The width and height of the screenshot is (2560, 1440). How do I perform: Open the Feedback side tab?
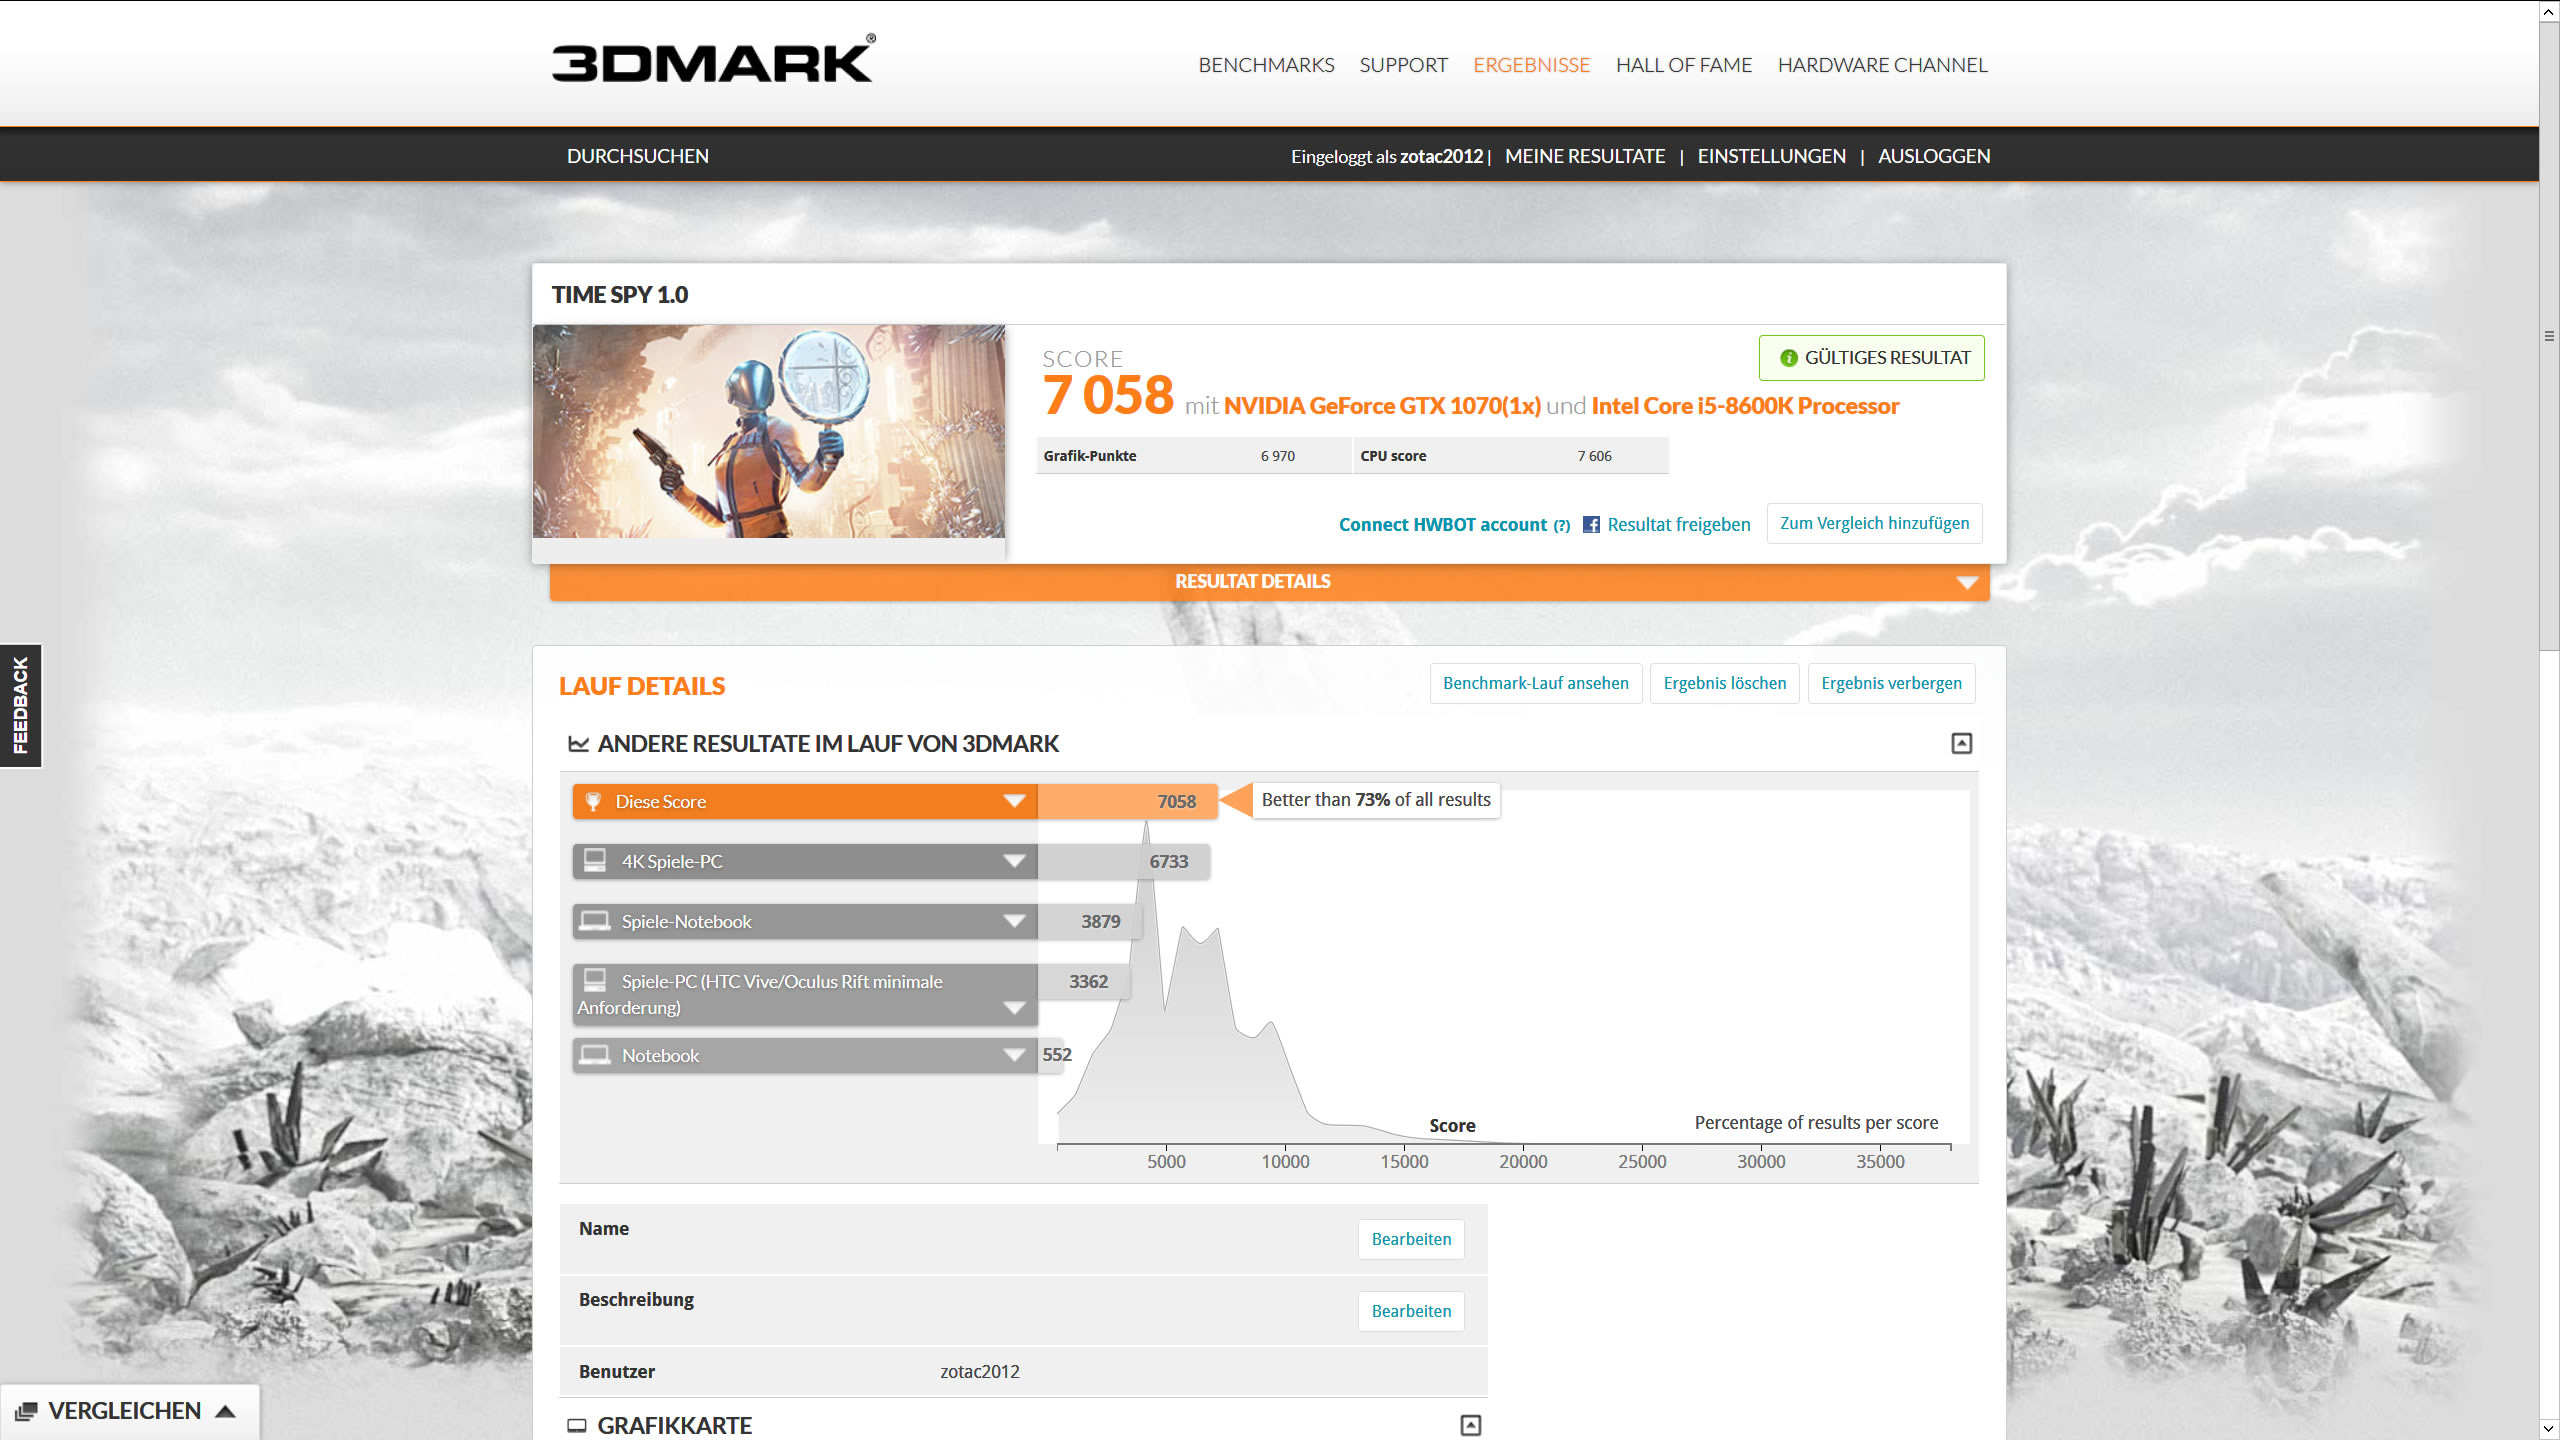click(x=21, y=705)
